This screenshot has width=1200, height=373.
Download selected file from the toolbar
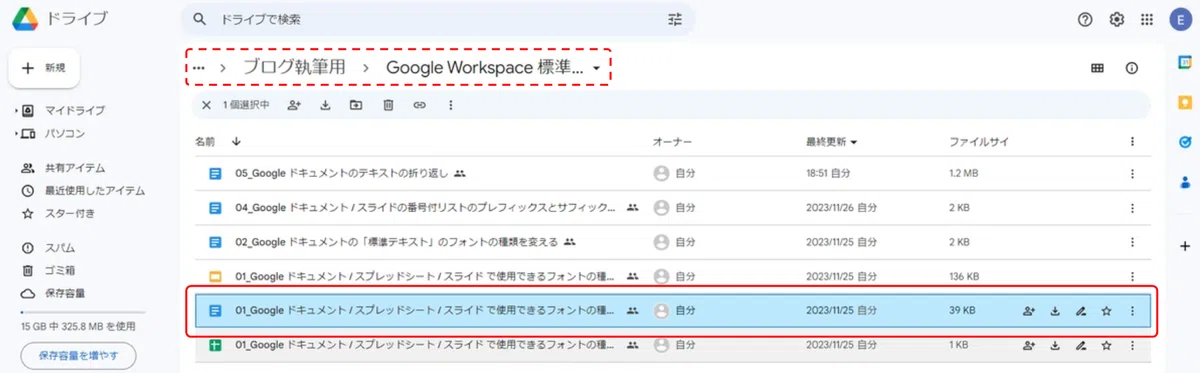click(x=325, y=105)
